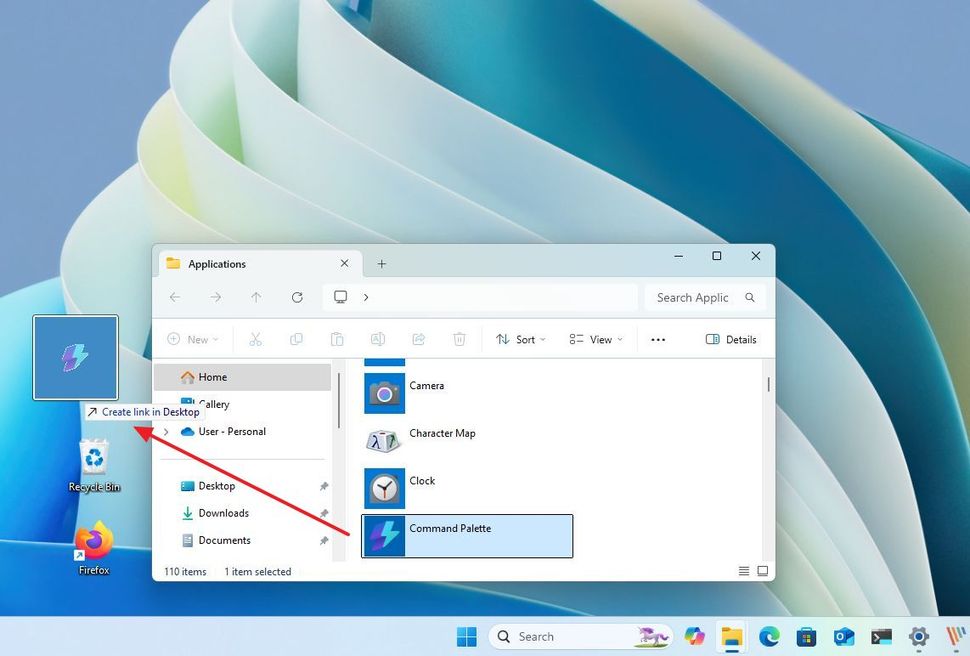Click the Paste icon on the toolbar
Screen dimensions: 970x656
[x=338, y=339]
